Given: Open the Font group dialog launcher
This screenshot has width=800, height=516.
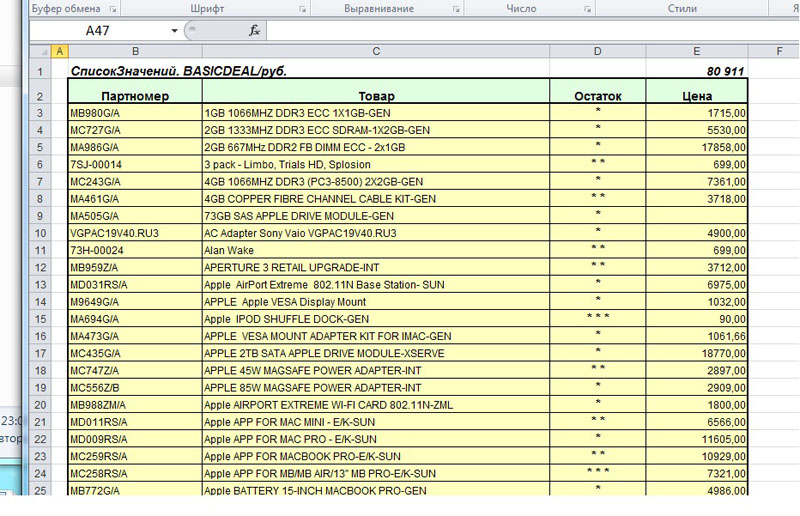Looking at the screenshot, I should coord(303,9).
